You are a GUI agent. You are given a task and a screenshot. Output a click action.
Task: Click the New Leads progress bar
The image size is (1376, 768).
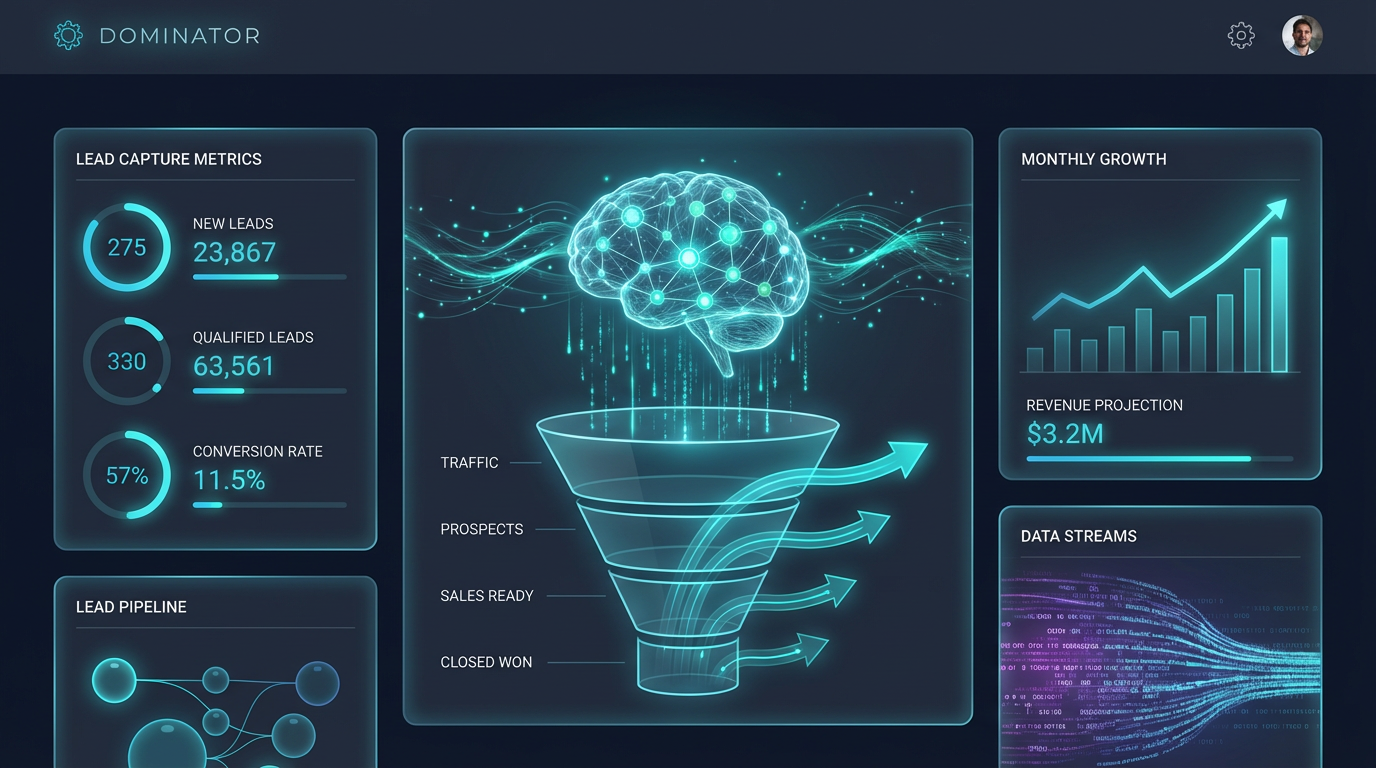(269, 277)
